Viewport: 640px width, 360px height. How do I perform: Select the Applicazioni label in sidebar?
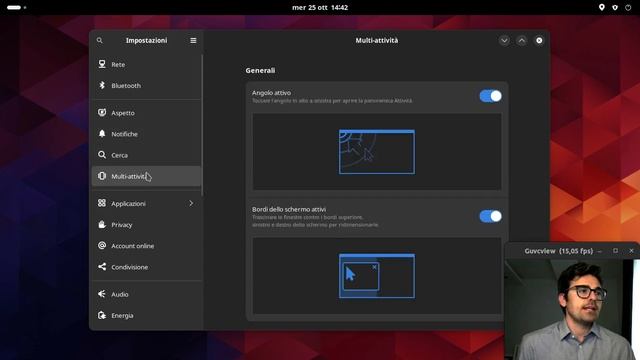(129, 204)
